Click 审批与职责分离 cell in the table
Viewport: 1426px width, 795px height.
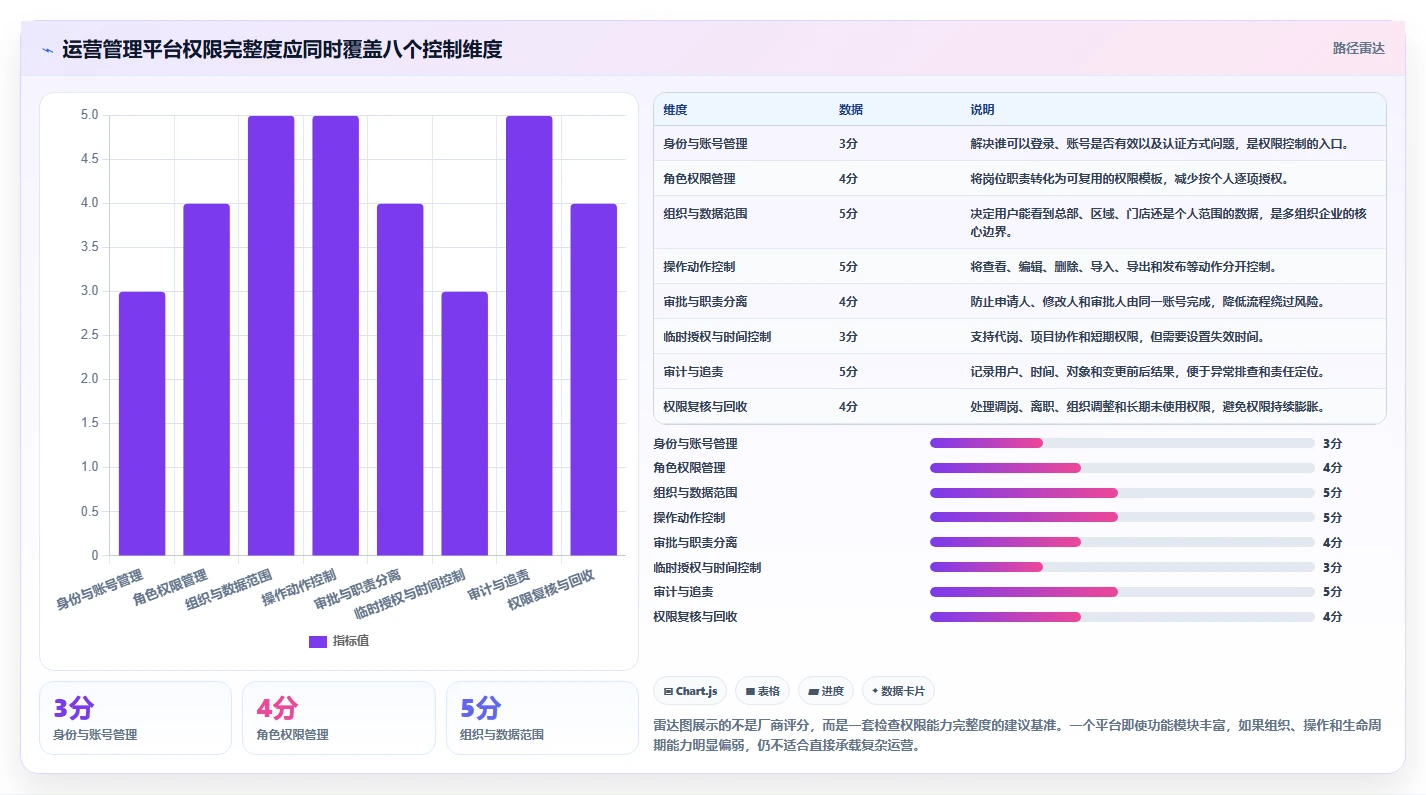click(705, 302)
